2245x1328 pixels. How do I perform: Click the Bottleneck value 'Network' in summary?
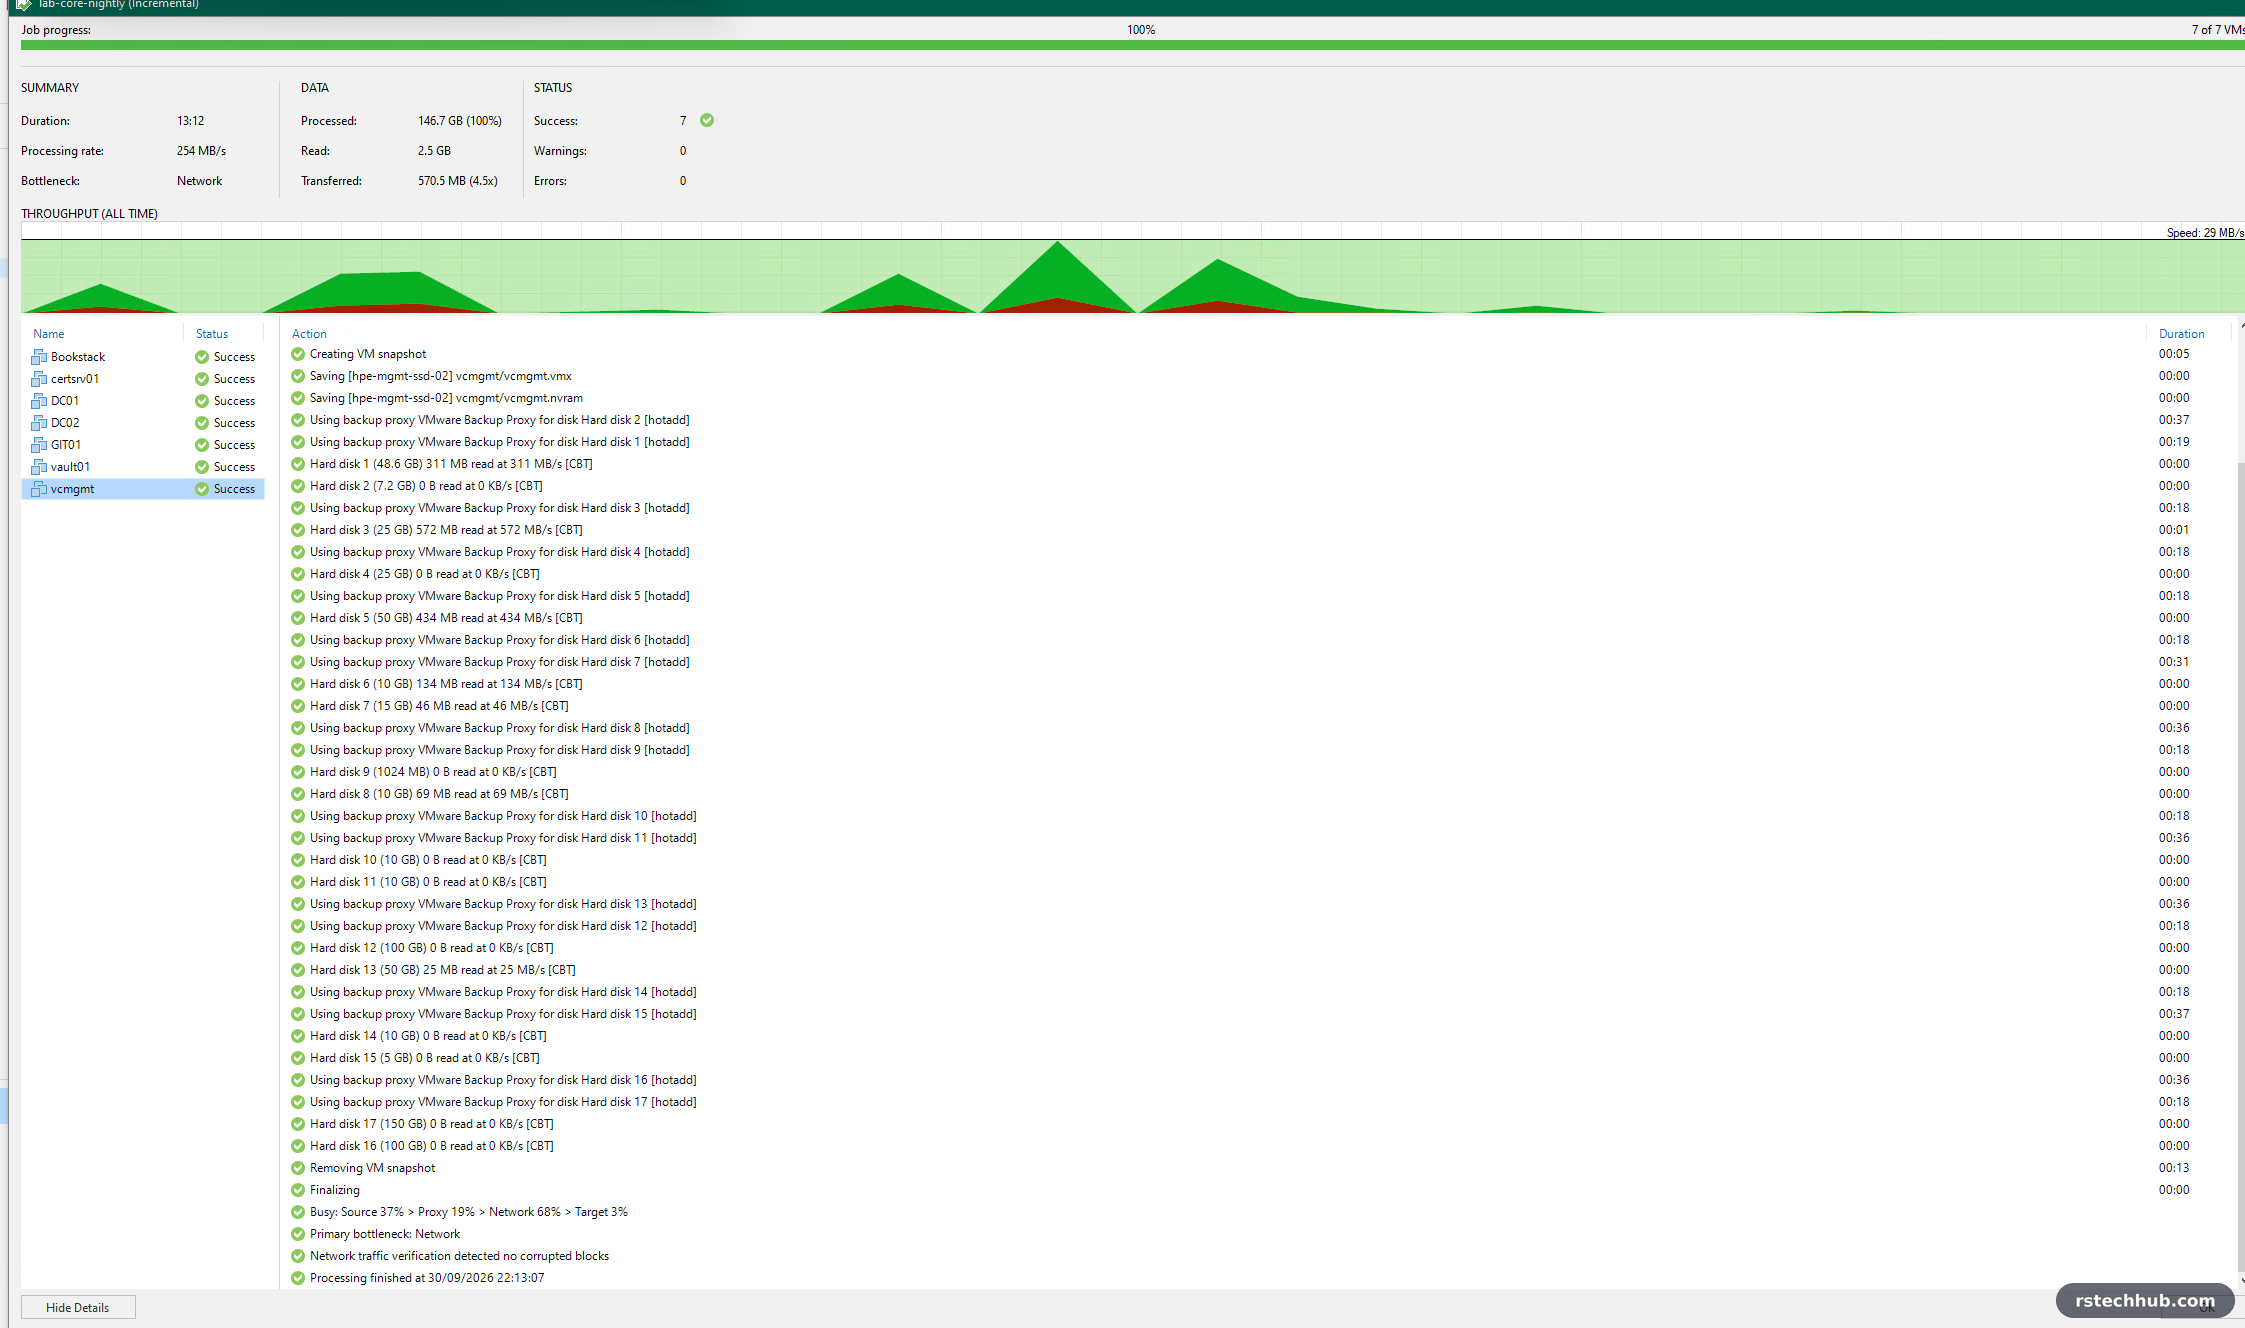point(200,181)
